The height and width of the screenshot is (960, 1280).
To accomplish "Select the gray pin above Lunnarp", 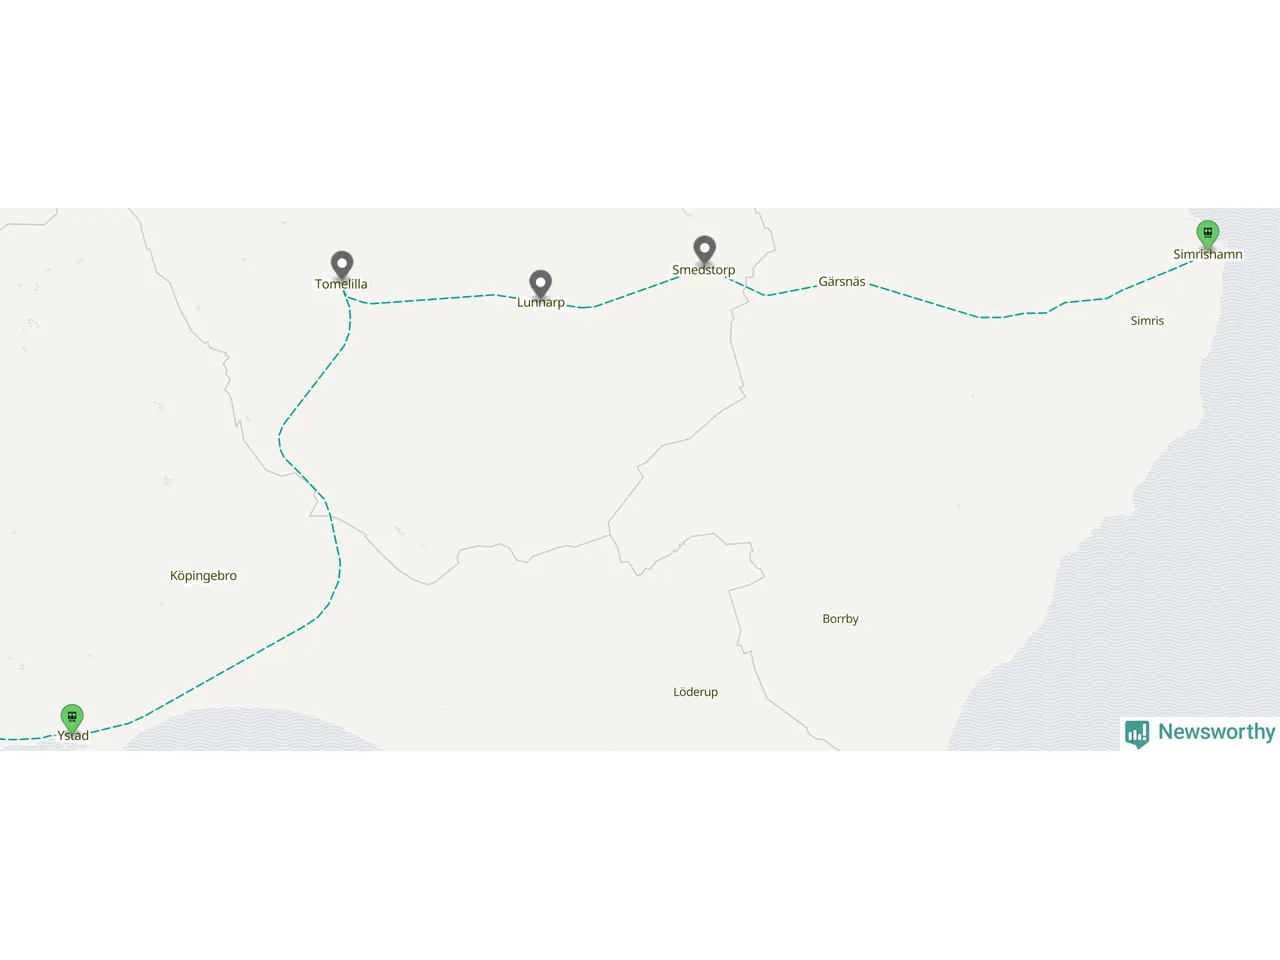I will point(540,285).
